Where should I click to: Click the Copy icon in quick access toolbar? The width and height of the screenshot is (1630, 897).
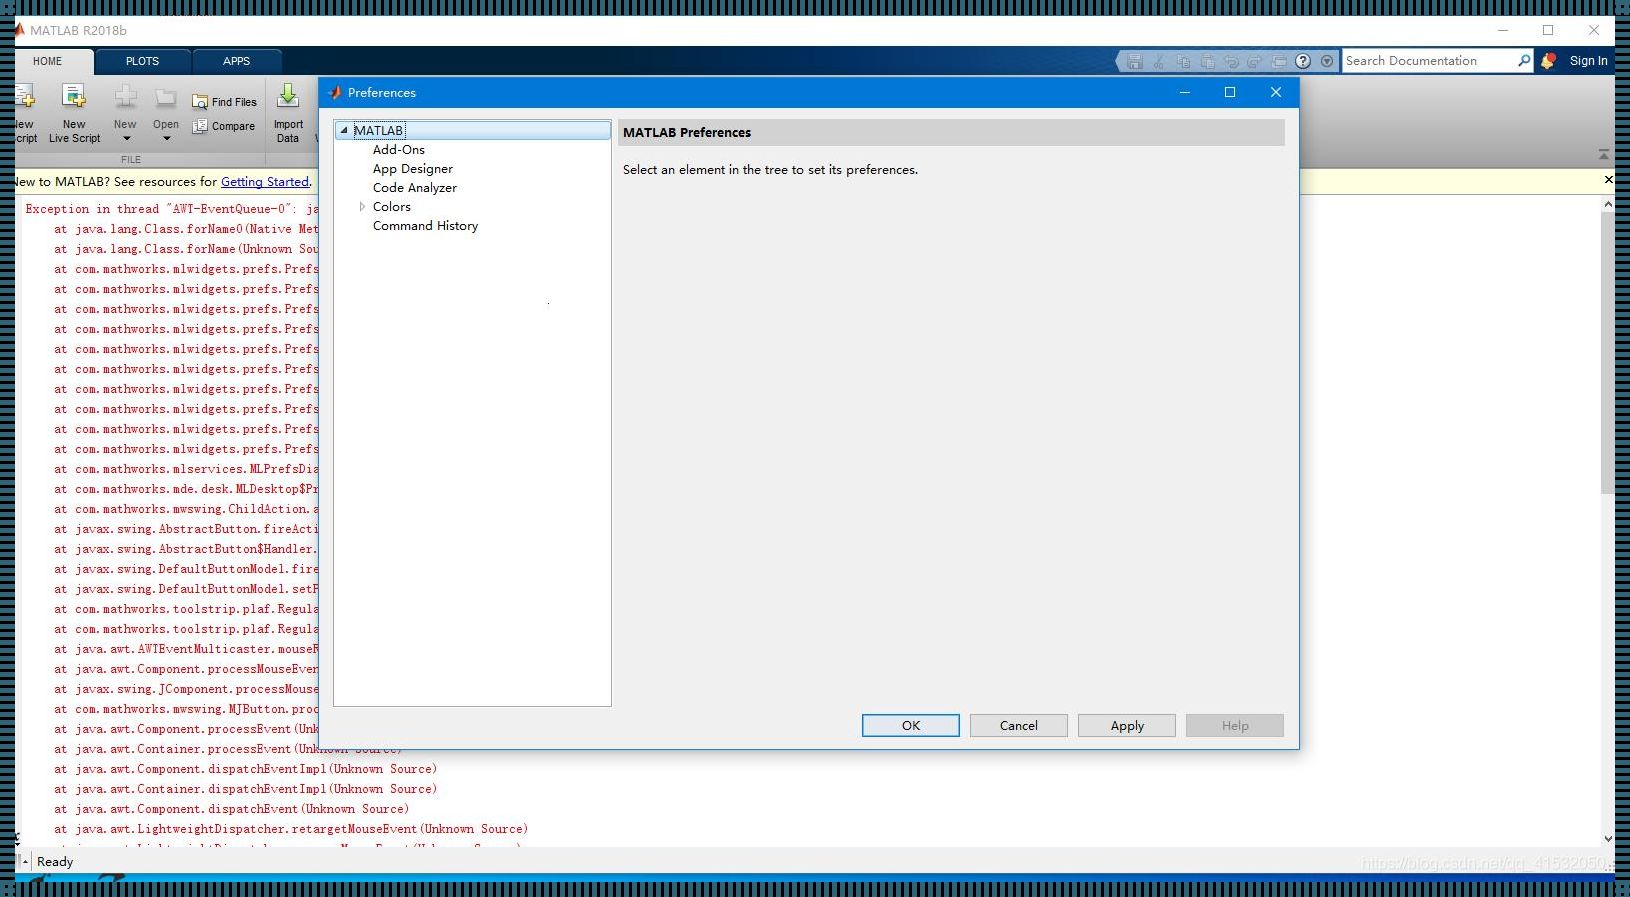(x=1183, y=61)
